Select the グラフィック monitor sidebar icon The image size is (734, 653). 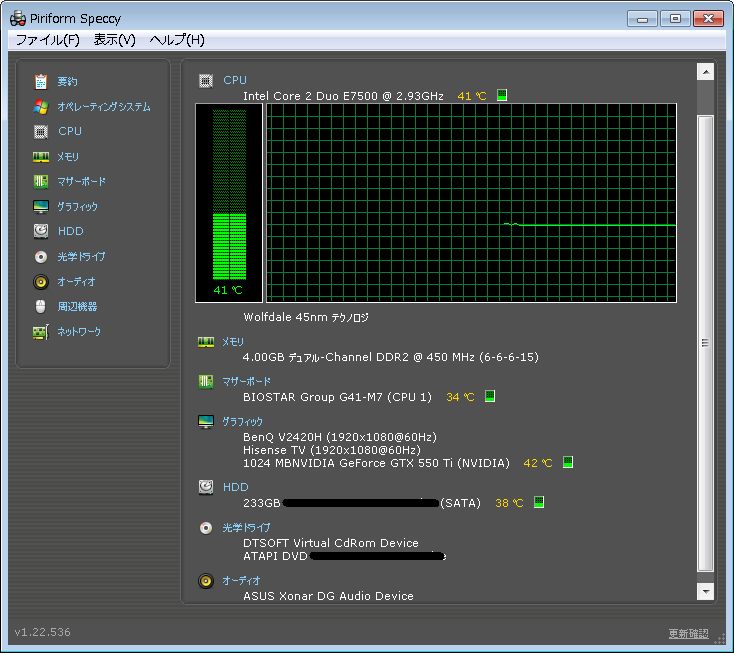[x=41, y=206]
